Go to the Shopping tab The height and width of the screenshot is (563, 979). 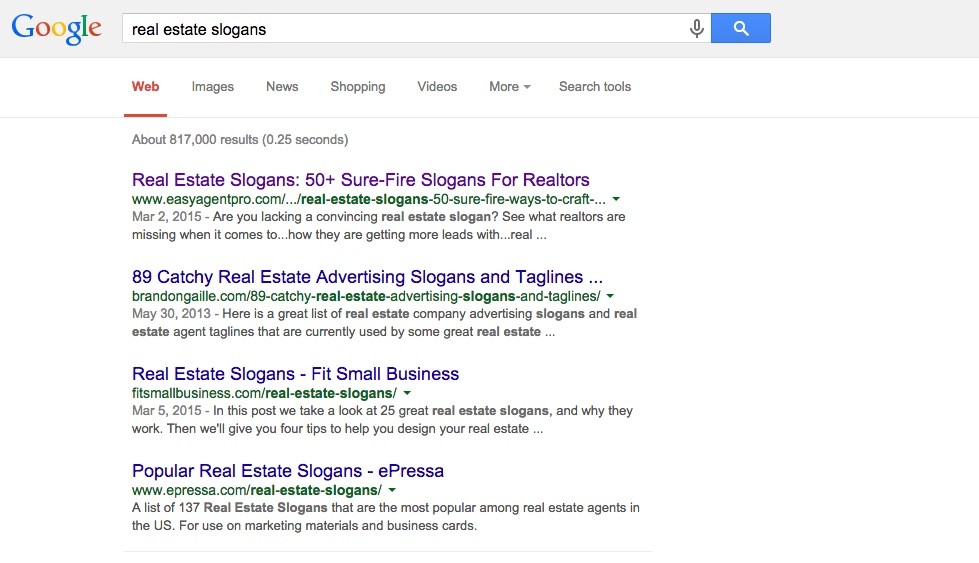358,87
